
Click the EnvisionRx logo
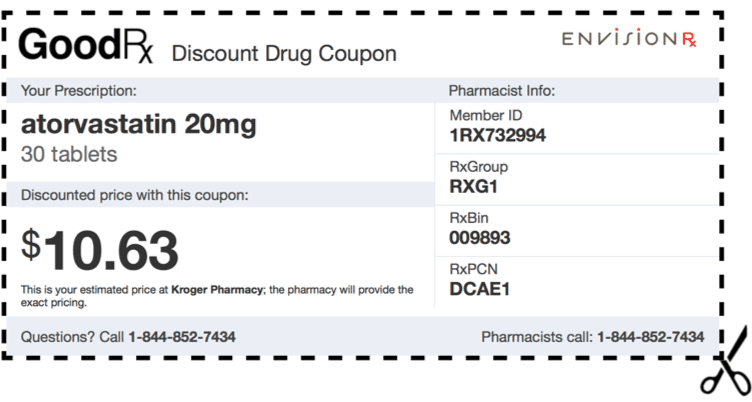pyautogui.click(x=629, y=38)
